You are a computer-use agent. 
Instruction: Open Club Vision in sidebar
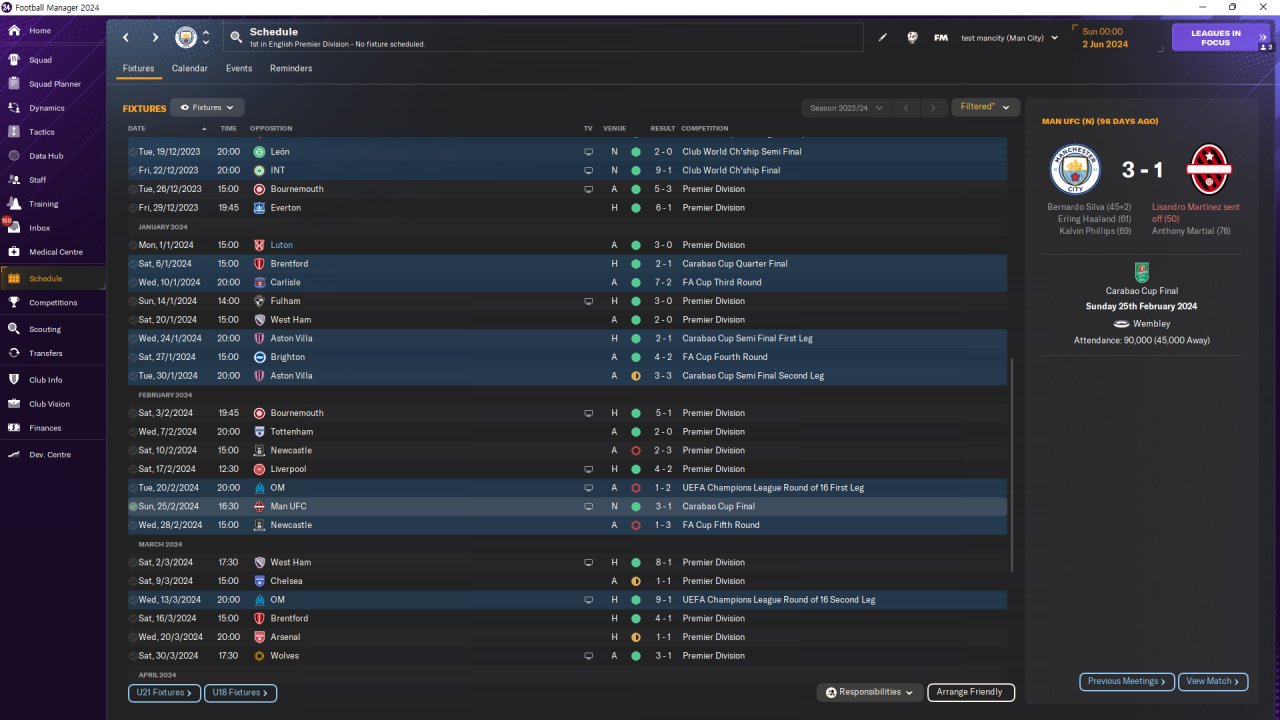(49, 404)
